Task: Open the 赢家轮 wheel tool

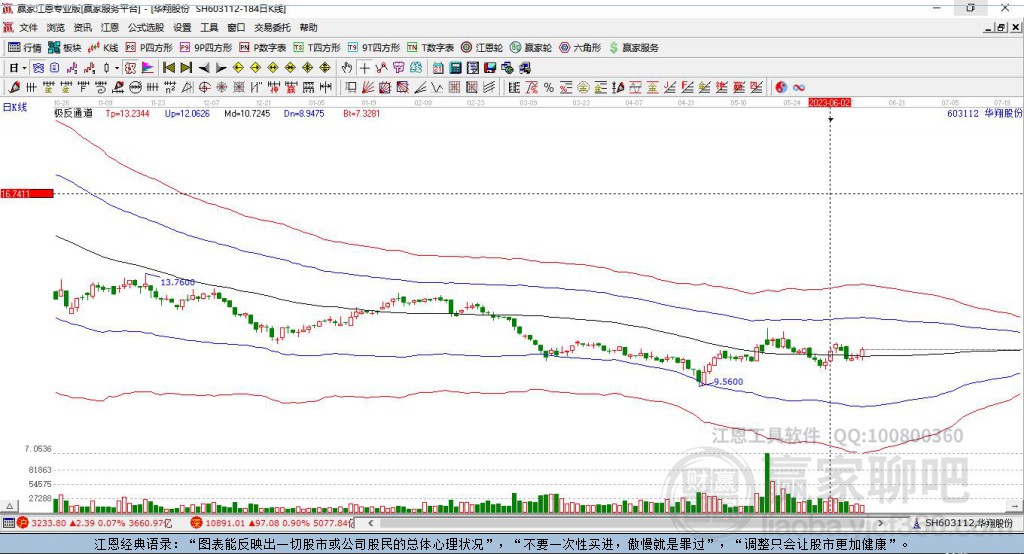Action: pos(531,48)
